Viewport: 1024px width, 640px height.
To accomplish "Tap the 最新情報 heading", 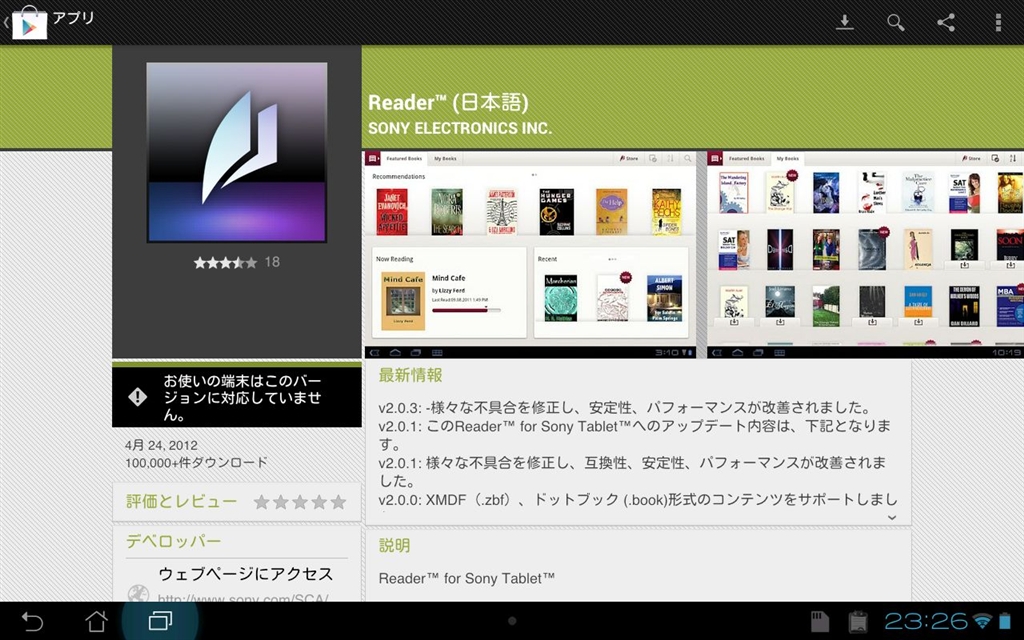I will pos(410,375).
